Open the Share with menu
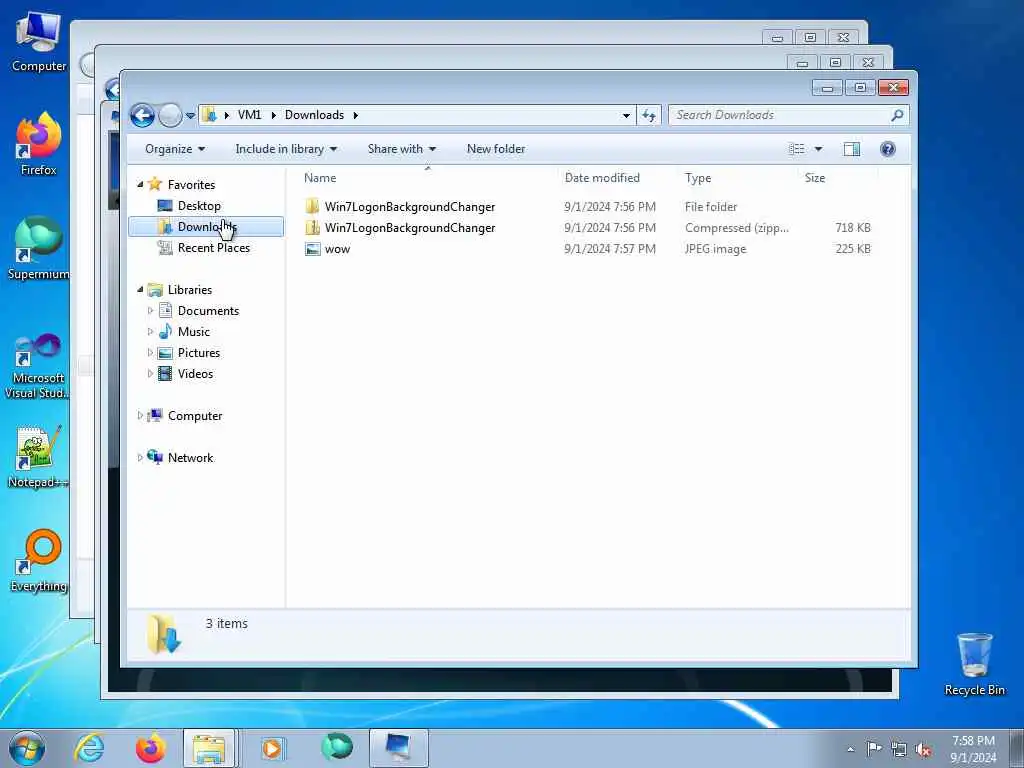 tap(402, 149)
